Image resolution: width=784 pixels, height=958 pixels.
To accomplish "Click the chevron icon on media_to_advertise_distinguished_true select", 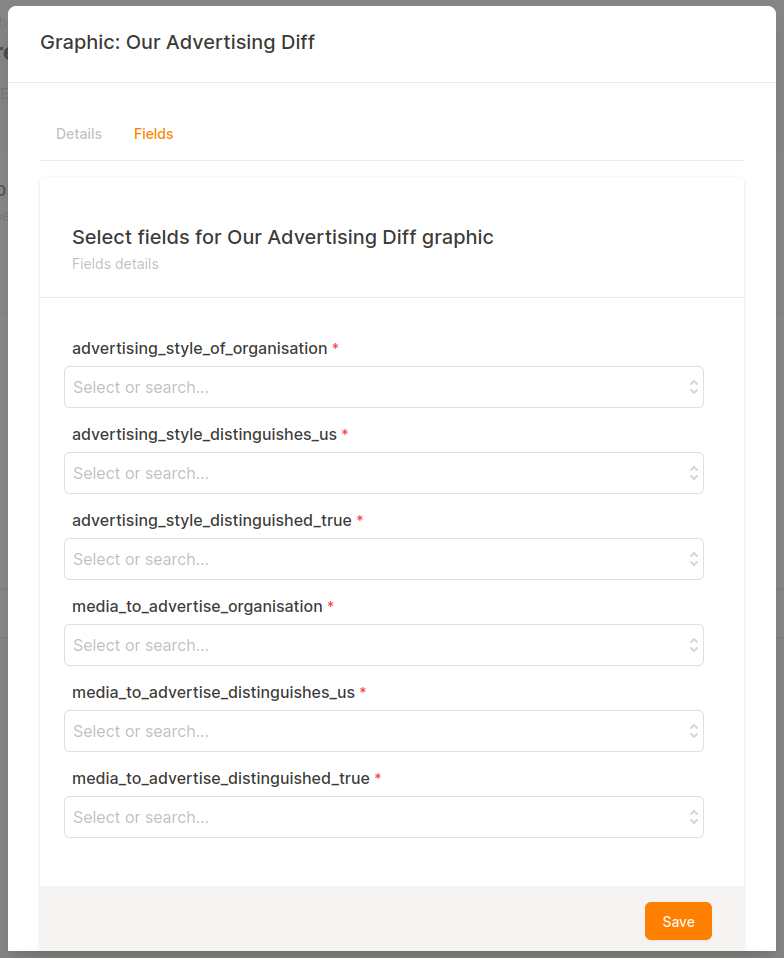I will [x=694, y=817].
